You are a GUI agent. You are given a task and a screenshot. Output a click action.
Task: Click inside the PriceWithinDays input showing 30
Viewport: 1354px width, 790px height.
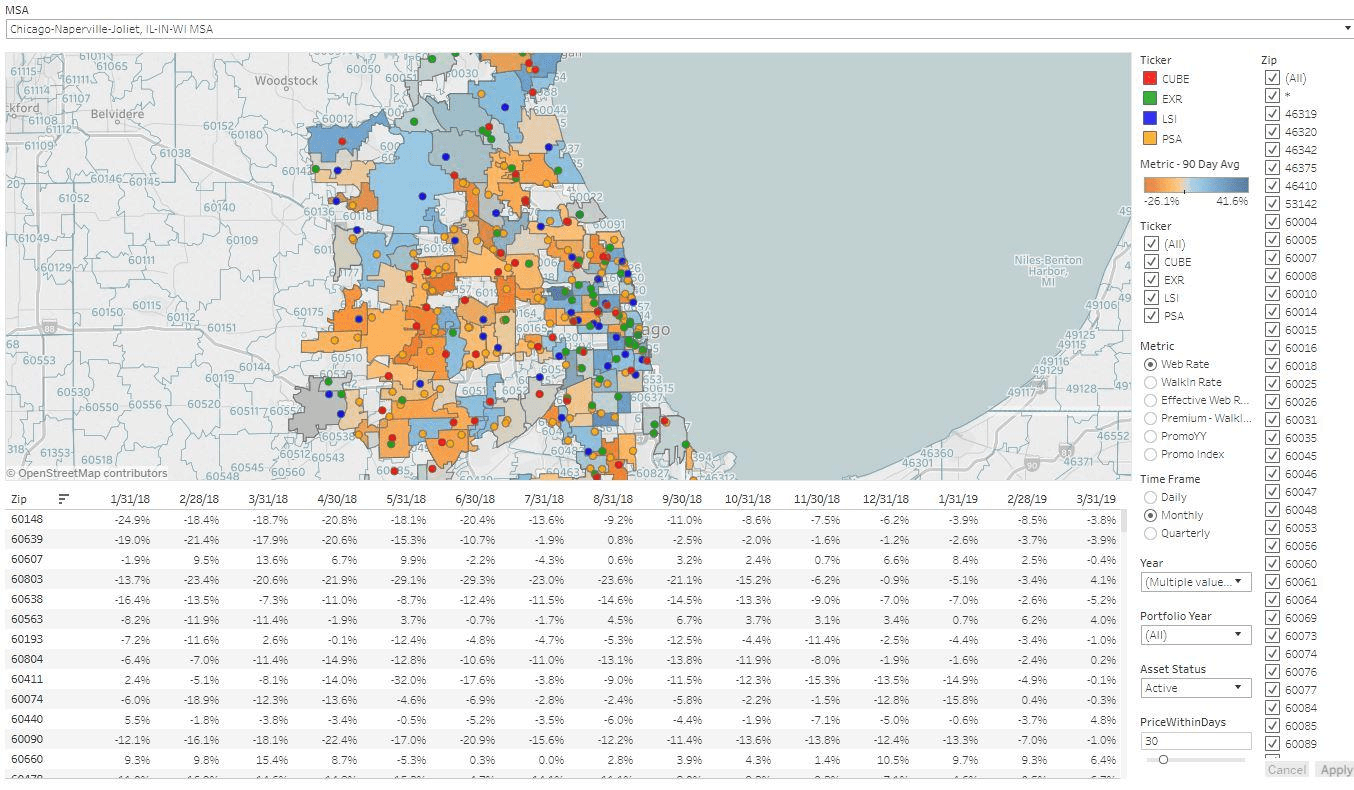pyautogui.click(x=1195, y=740)
